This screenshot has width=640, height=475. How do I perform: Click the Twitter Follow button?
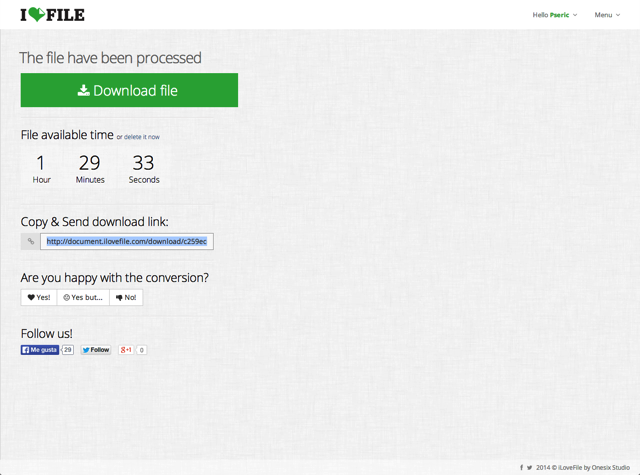pos(96,350)
